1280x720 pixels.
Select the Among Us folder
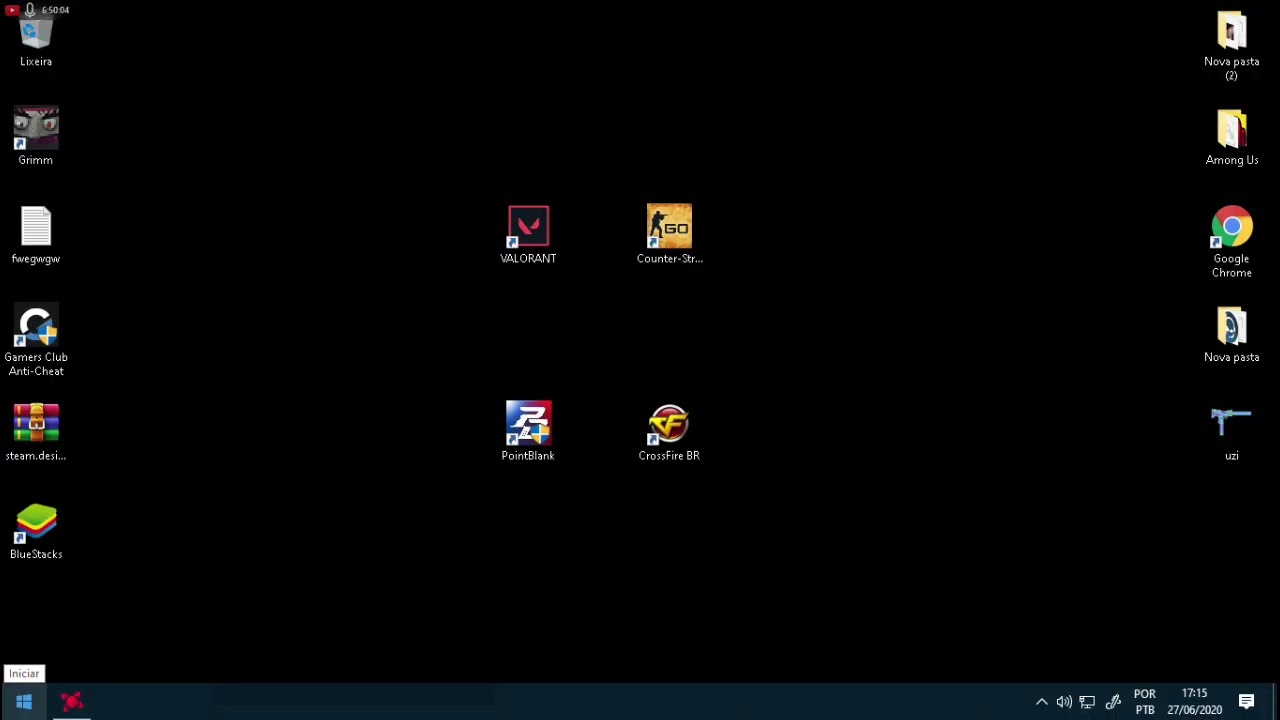[x=1232, y=136]
